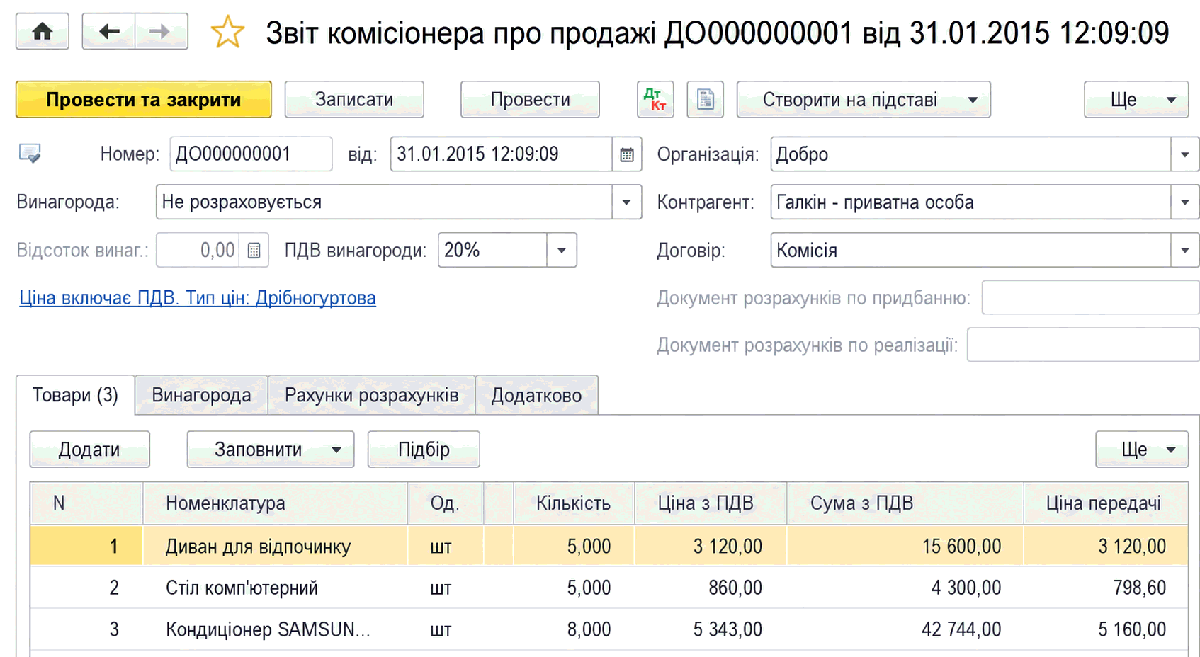This screenshot has width=1200, height=657.
Task: Click Винагорода field Не розраховується
Action: coord(385,202)
